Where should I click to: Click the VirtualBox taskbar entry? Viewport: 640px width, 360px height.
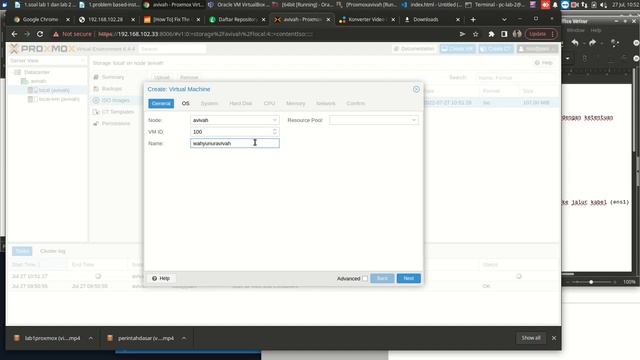[238, 5]
